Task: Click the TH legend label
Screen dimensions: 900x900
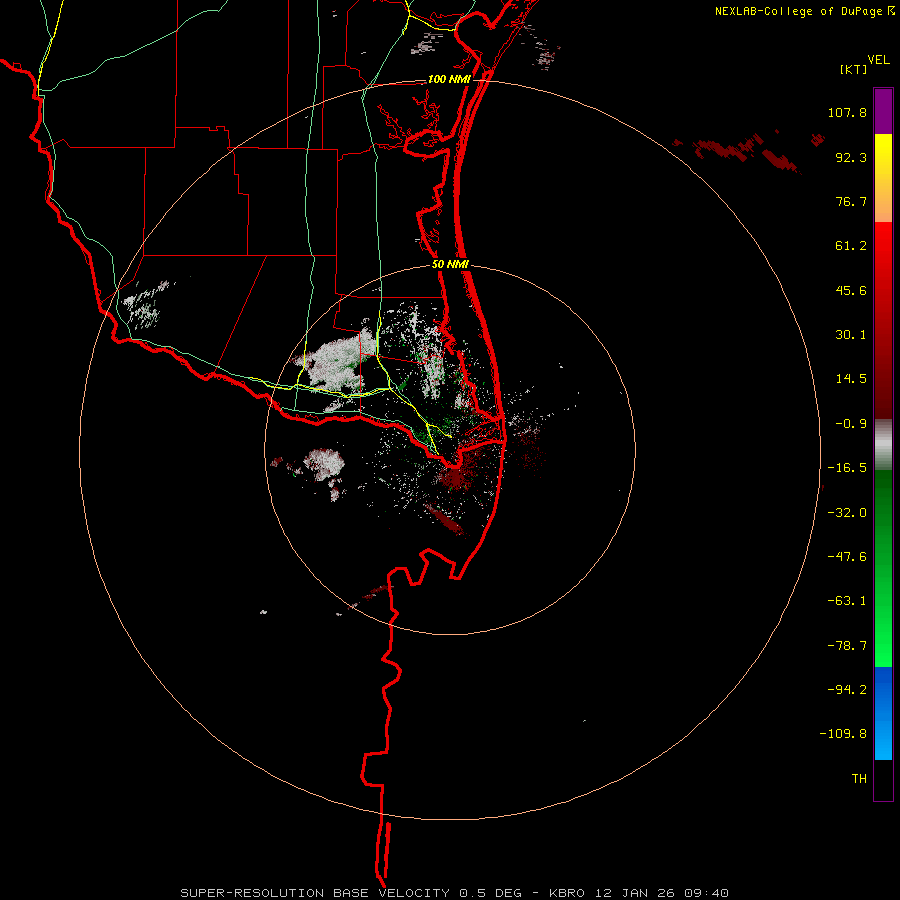Action: tap(859, 779)
